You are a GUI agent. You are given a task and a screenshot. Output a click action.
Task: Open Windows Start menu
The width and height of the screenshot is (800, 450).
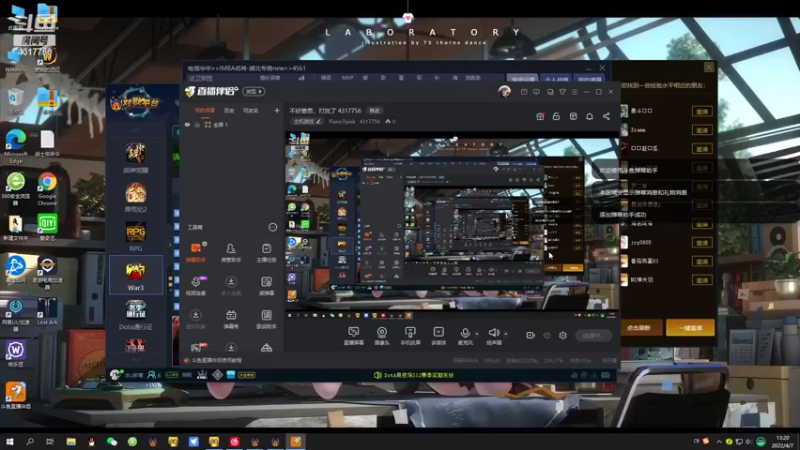click(9, 441)
